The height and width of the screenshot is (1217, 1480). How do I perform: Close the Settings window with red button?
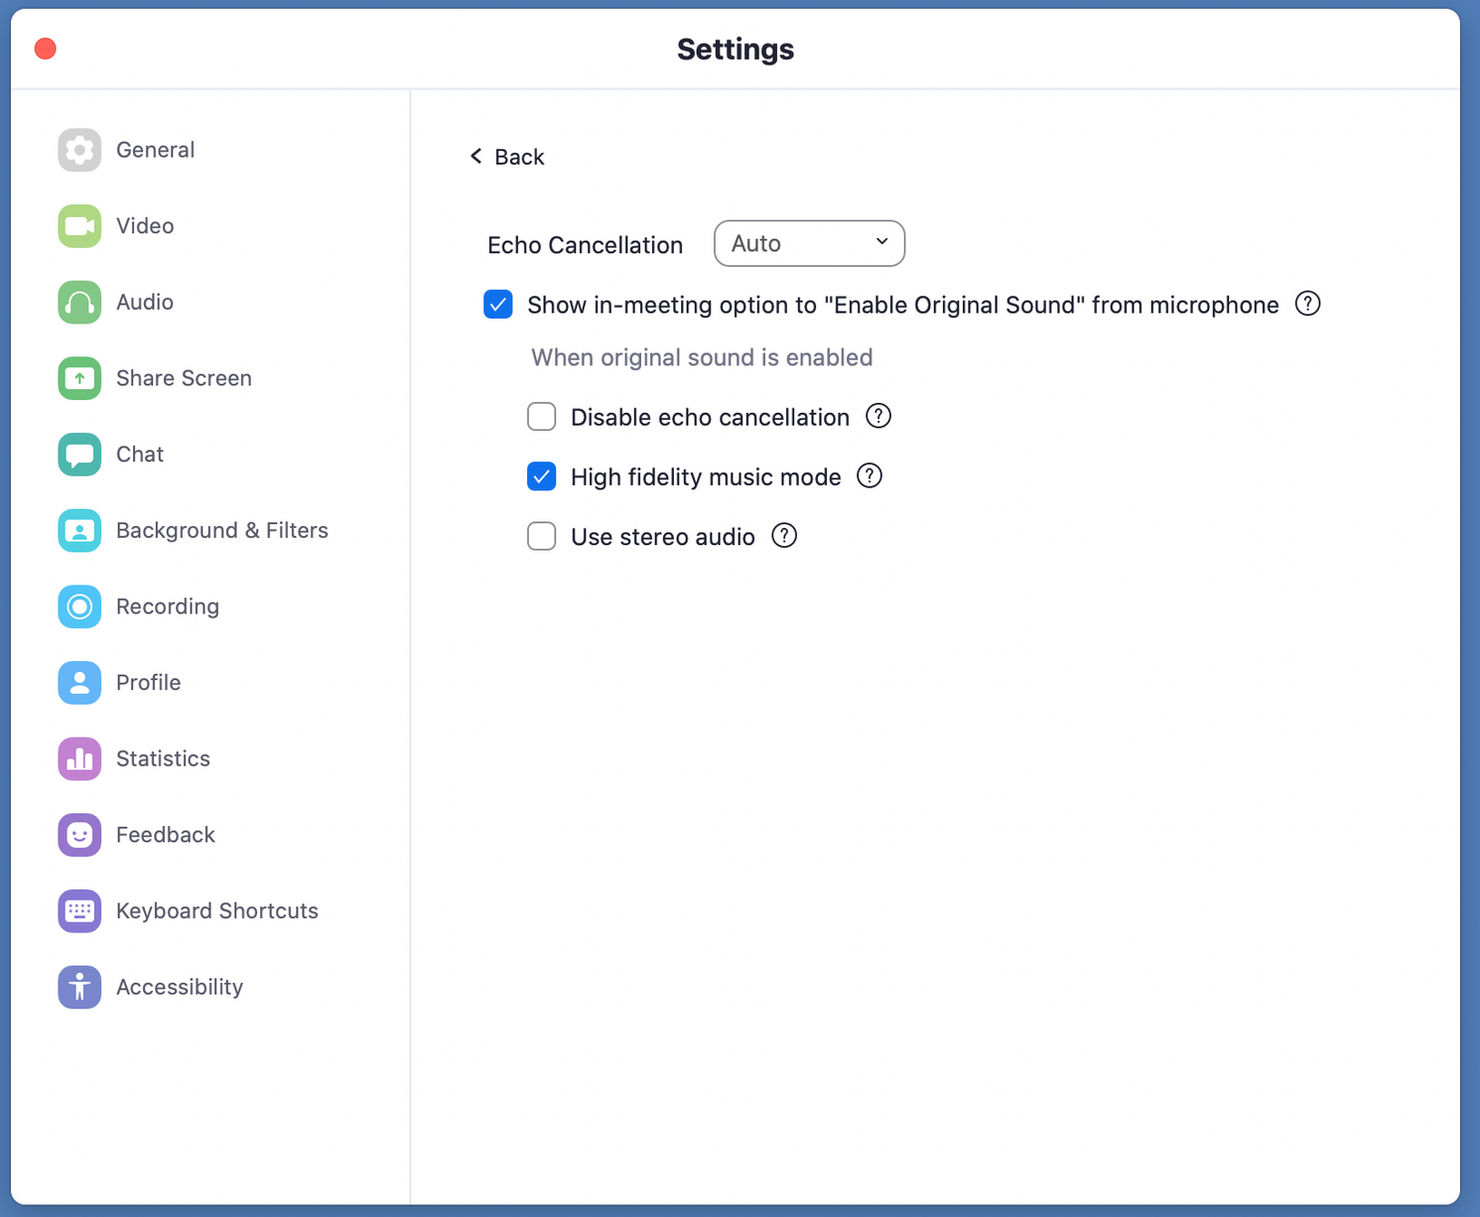(45, 49)
